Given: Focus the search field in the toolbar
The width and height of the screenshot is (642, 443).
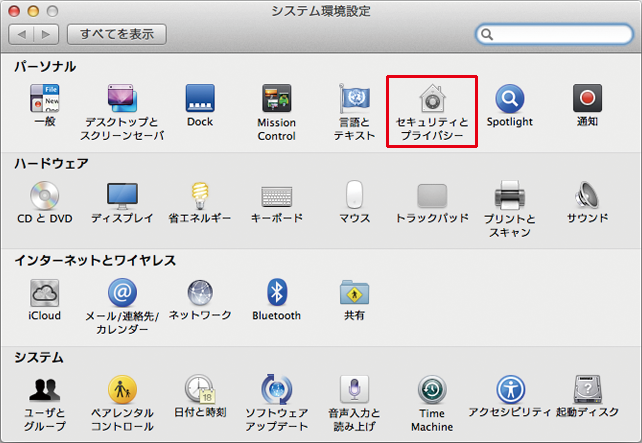Looking at the screenshot, I should click(x=554, y=34).
